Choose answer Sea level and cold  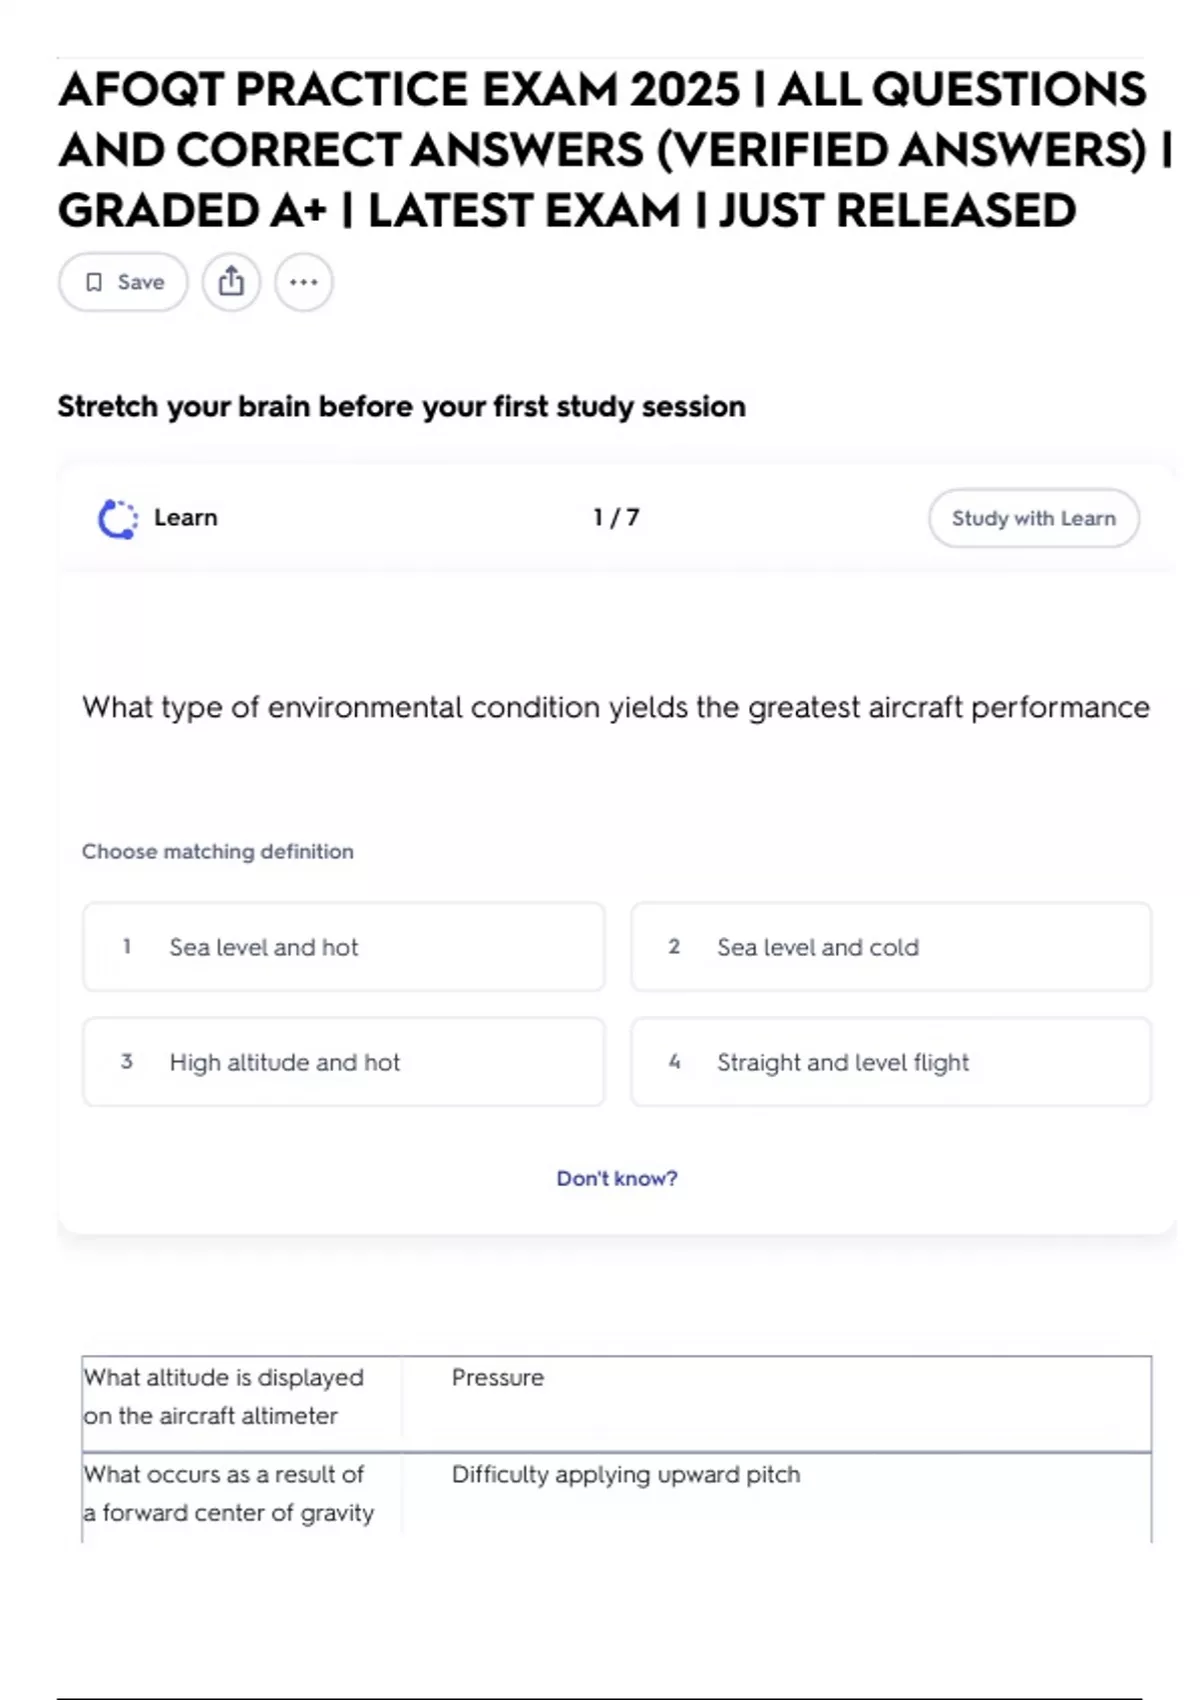click(890, 947)
